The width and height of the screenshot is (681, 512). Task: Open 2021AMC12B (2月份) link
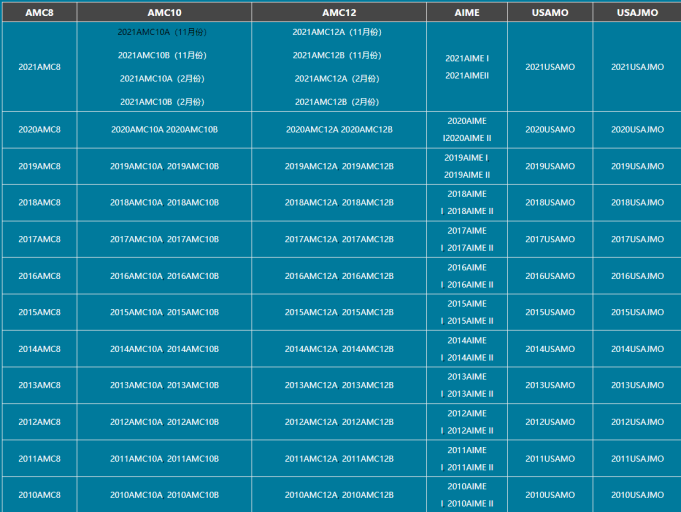(x=337, y=102)
